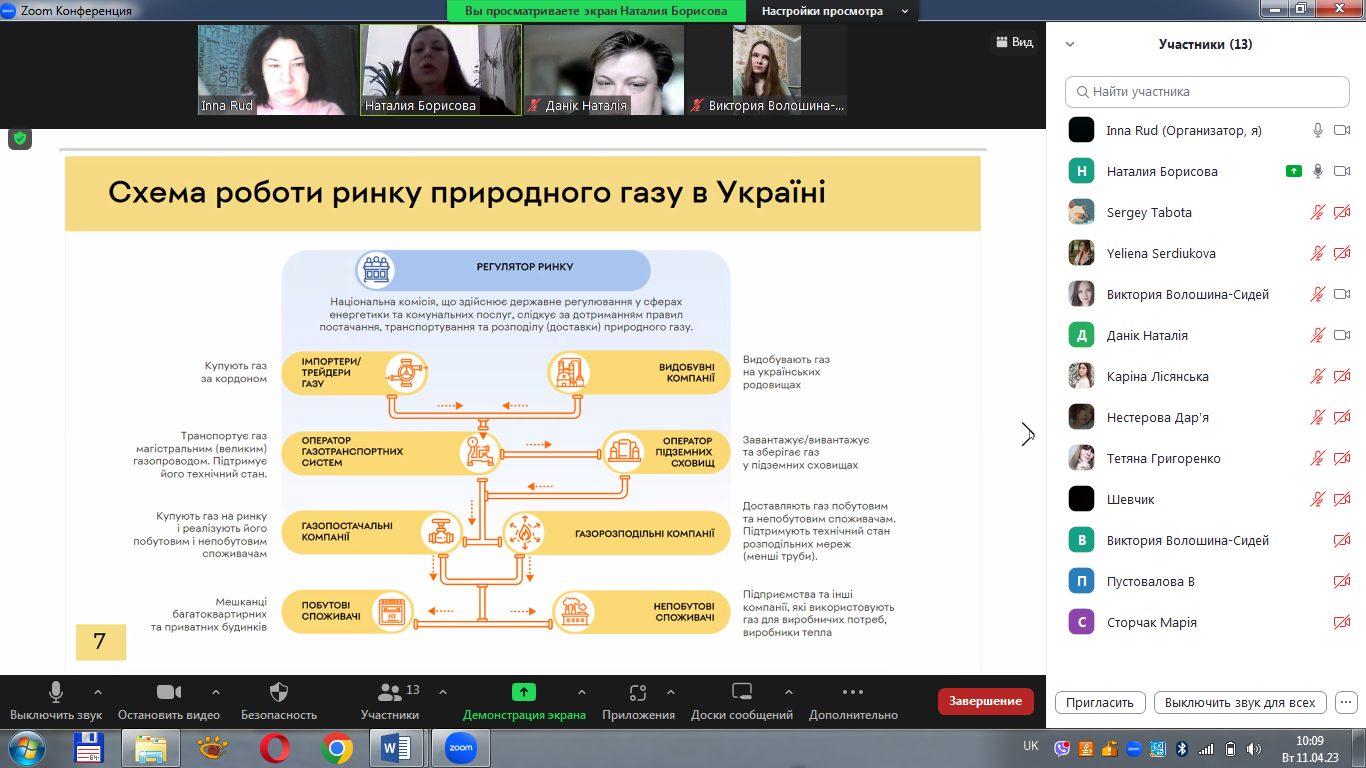
Task: Click the Пригласить invite button
Action: pos(1100,702)
